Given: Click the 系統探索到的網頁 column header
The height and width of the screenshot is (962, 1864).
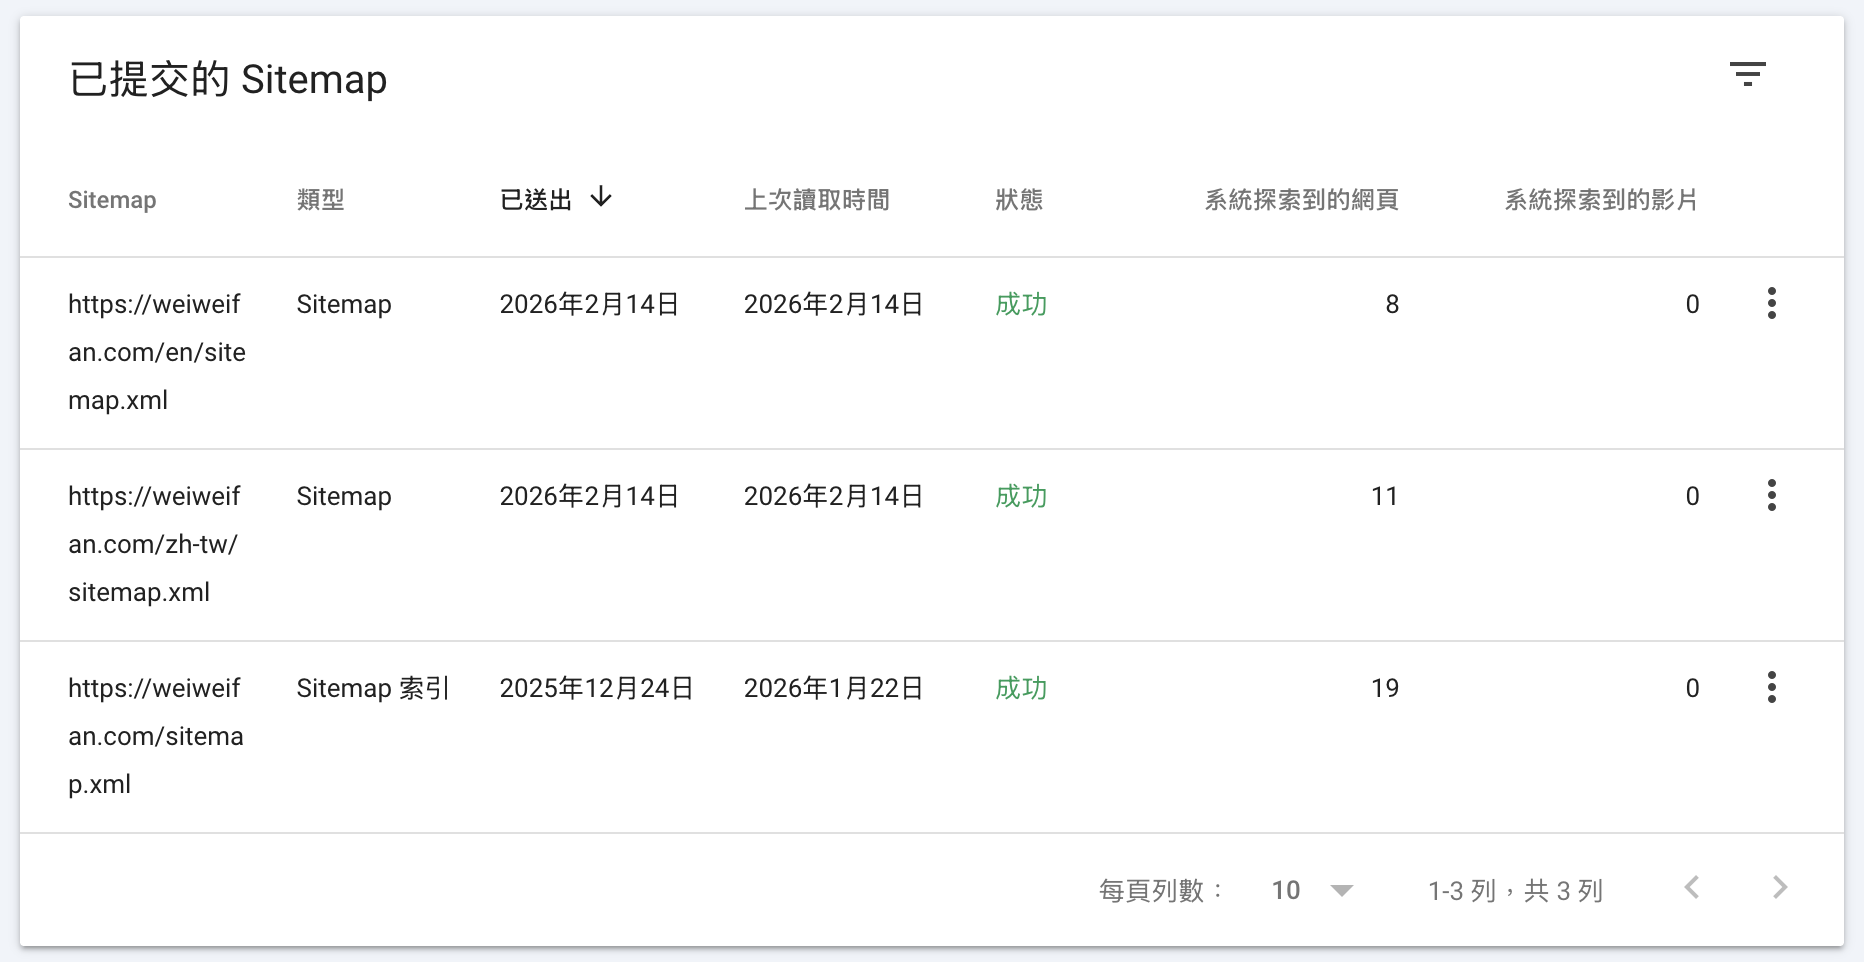Looking at the screenshot, I should [x=1301, y=200].
